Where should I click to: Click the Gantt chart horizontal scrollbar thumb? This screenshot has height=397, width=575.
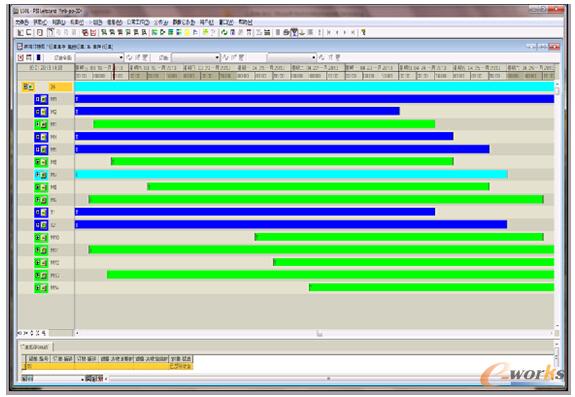pos(319,333)
